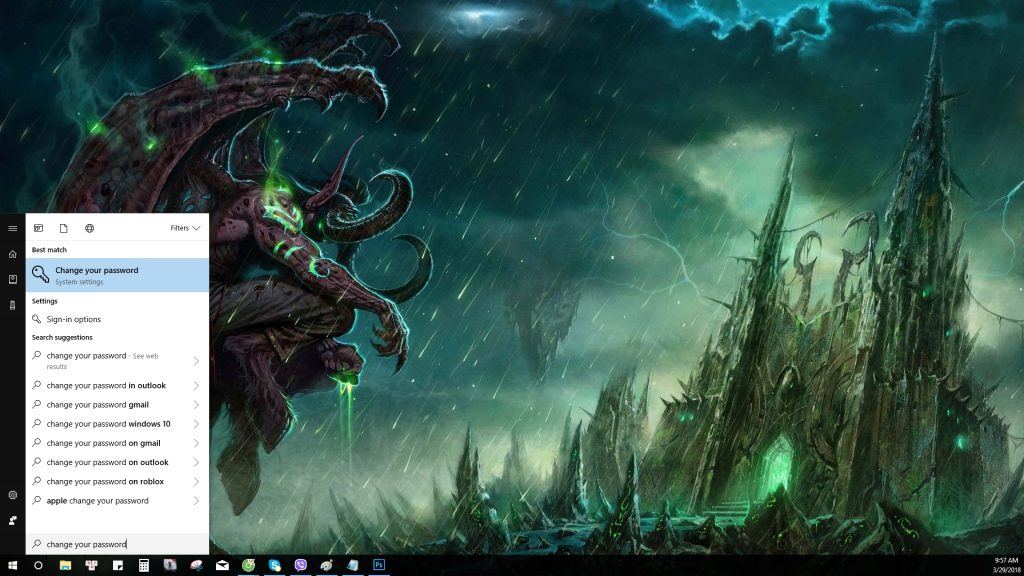Open the Devices icon in Cortana sidebar
This screenshot has width=1024, height=576.
tap(12, 304)
